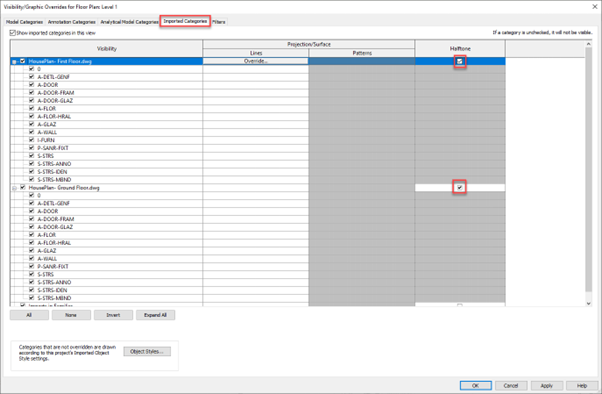Select the Imported Categories tab
The image size is (602, 394).
point(185,21)
